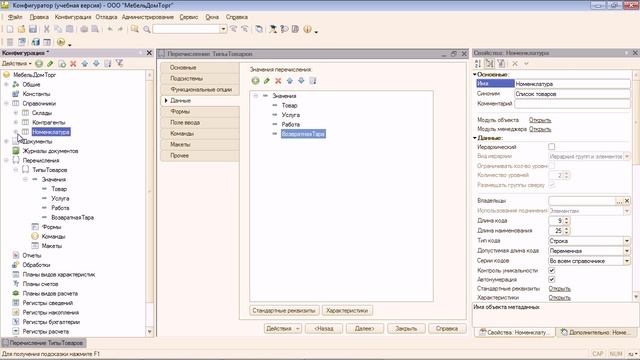Click Перечисление ТипыТоваров window tab
Viewport: 640px width, 360px height.
pos(44,343)
